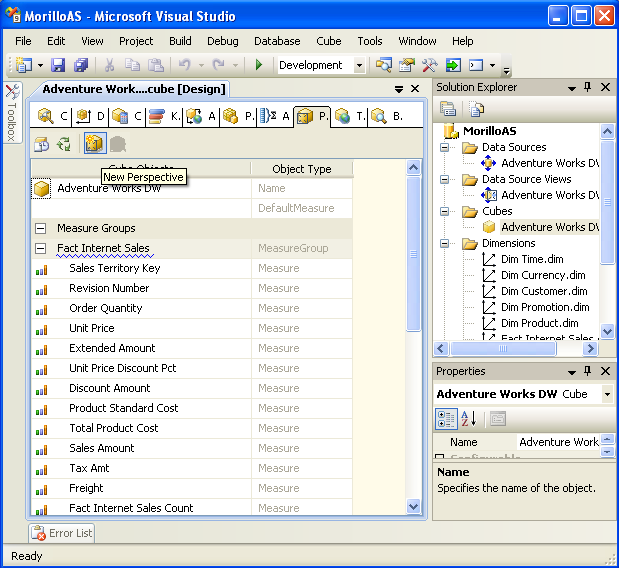619x568 pixels.
Task: Open the Toolbox icon with wrench and hammer
Action: 430,65
